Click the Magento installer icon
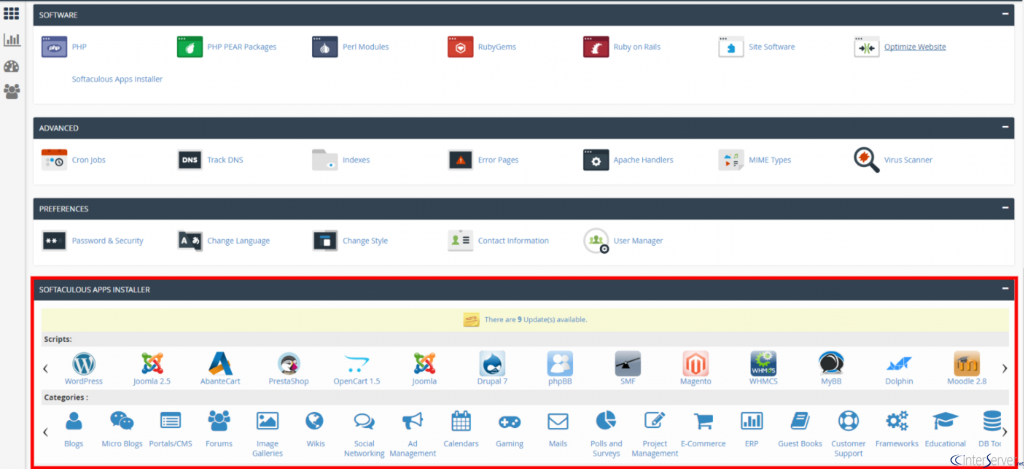The height and width of the screenshot is (469, 1024). tap(695, 363)
